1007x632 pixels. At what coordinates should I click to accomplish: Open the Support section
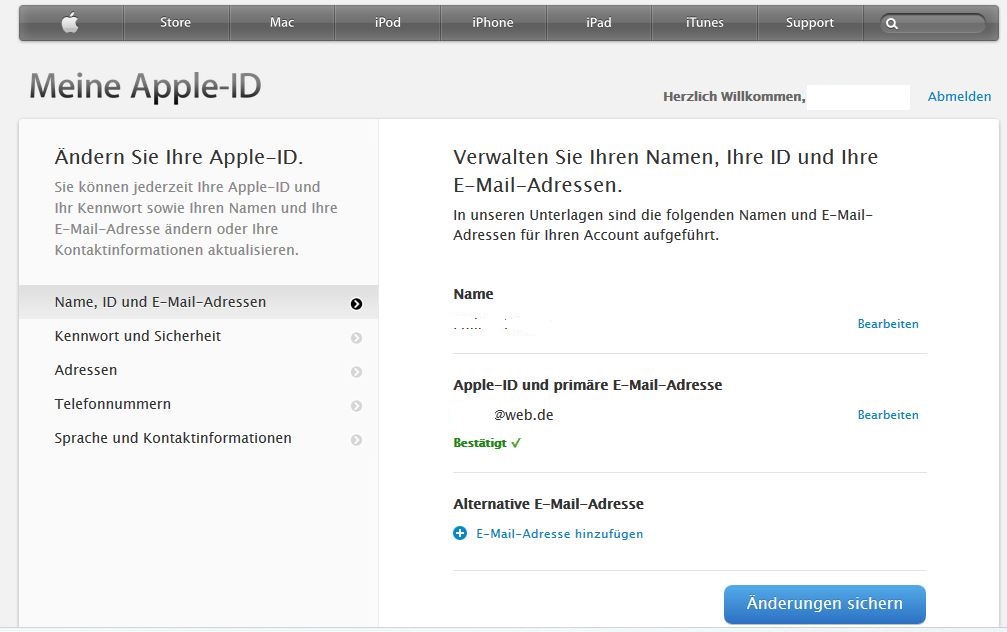point(810,23)
